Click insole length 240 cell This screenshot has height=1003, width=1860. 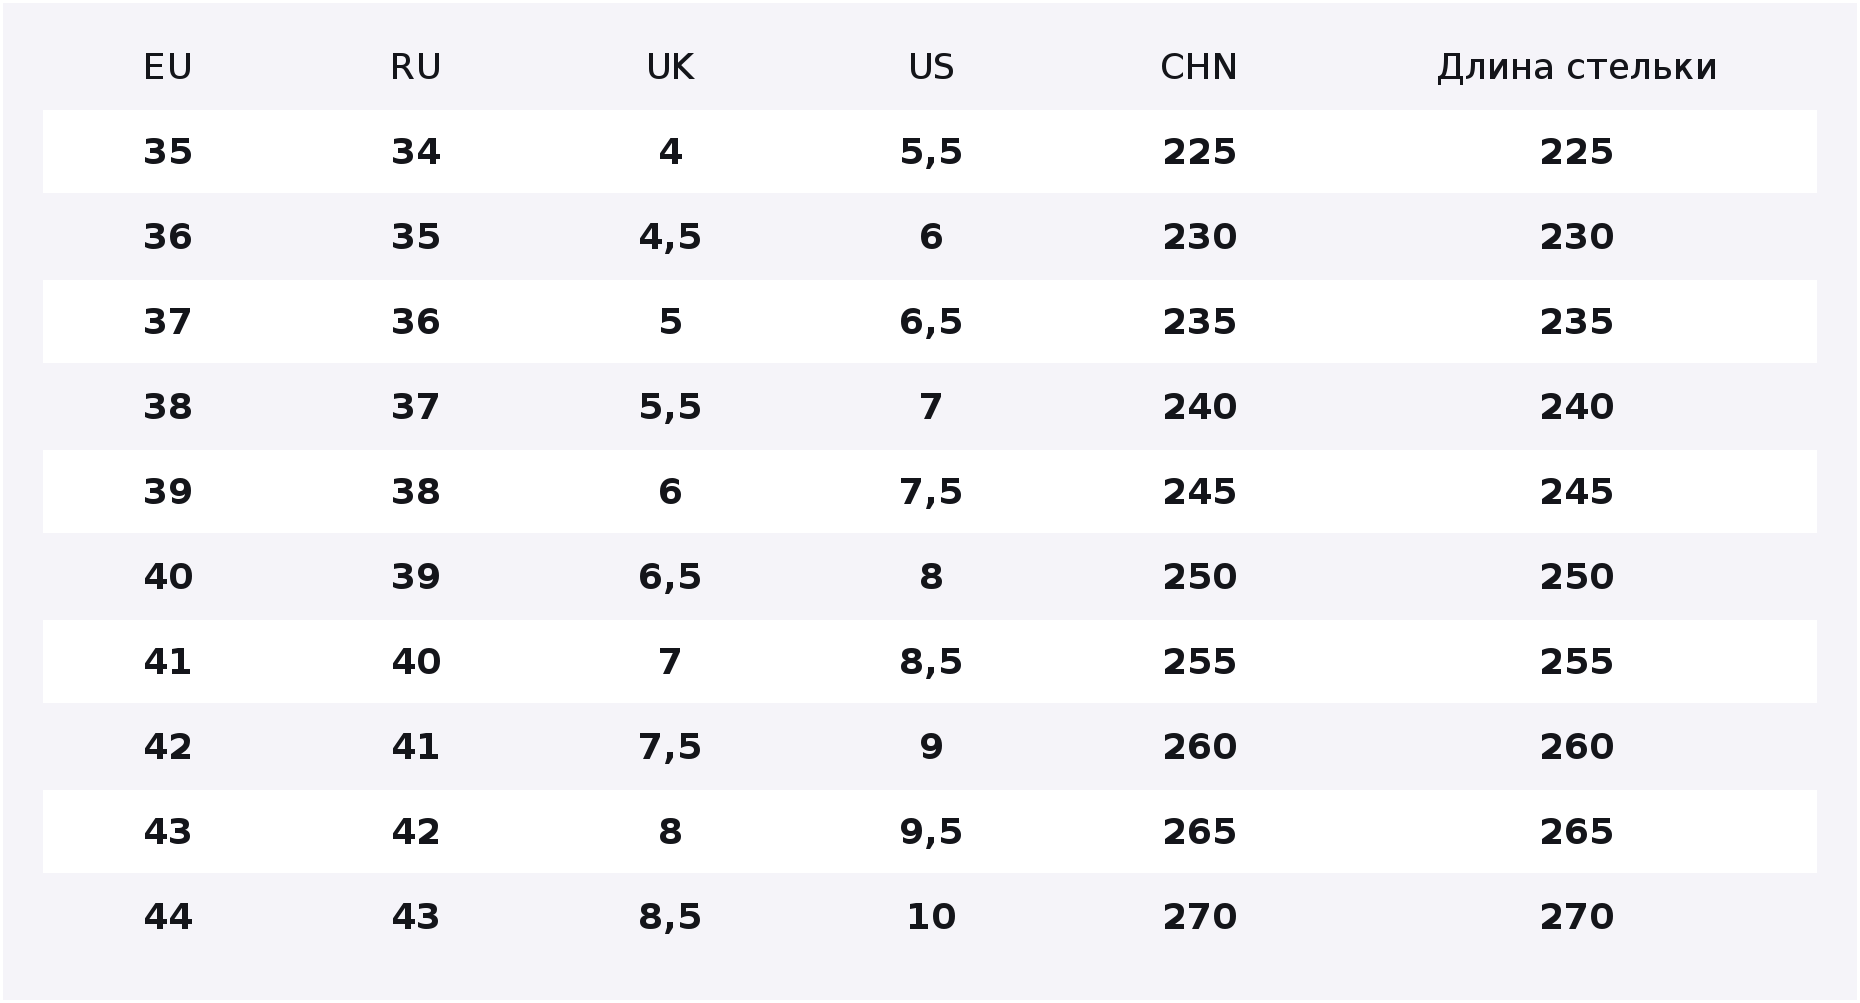[1577, 407]
